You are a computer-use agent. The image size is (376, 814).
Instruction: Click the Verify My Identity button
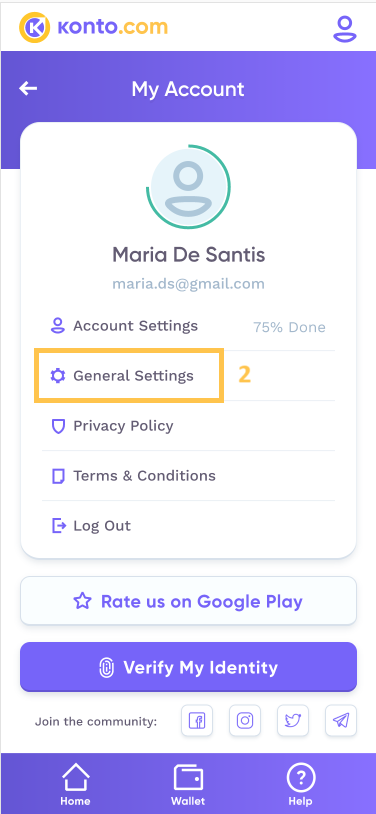click(x=188, y=667)
